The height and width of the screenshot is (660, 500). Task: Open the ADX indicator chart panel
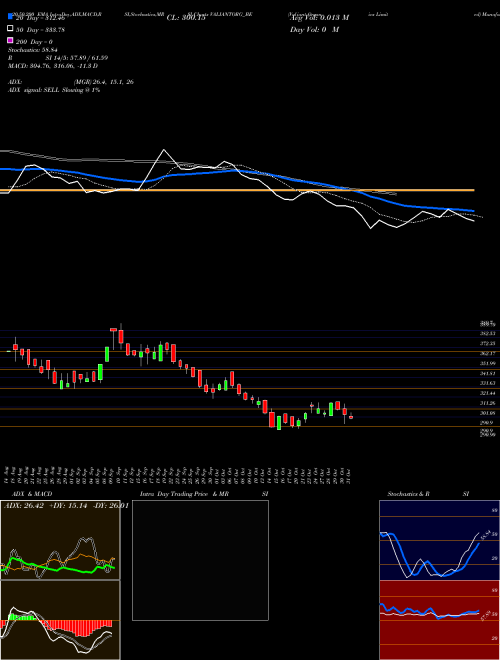click(60, 540)
